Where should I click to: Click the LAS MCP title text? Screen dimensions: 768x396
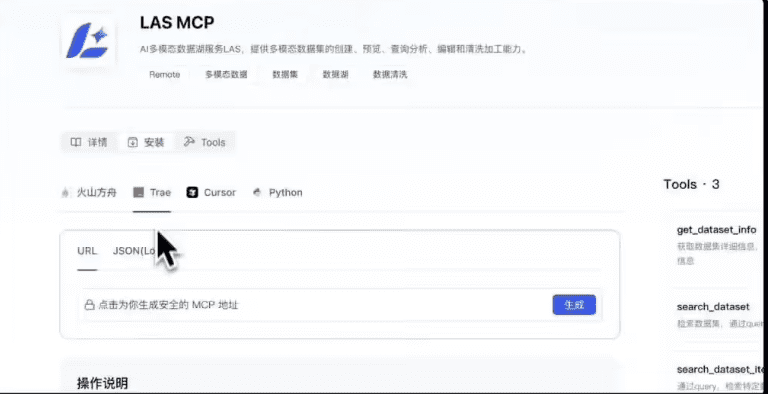click(x=177, y=23)
